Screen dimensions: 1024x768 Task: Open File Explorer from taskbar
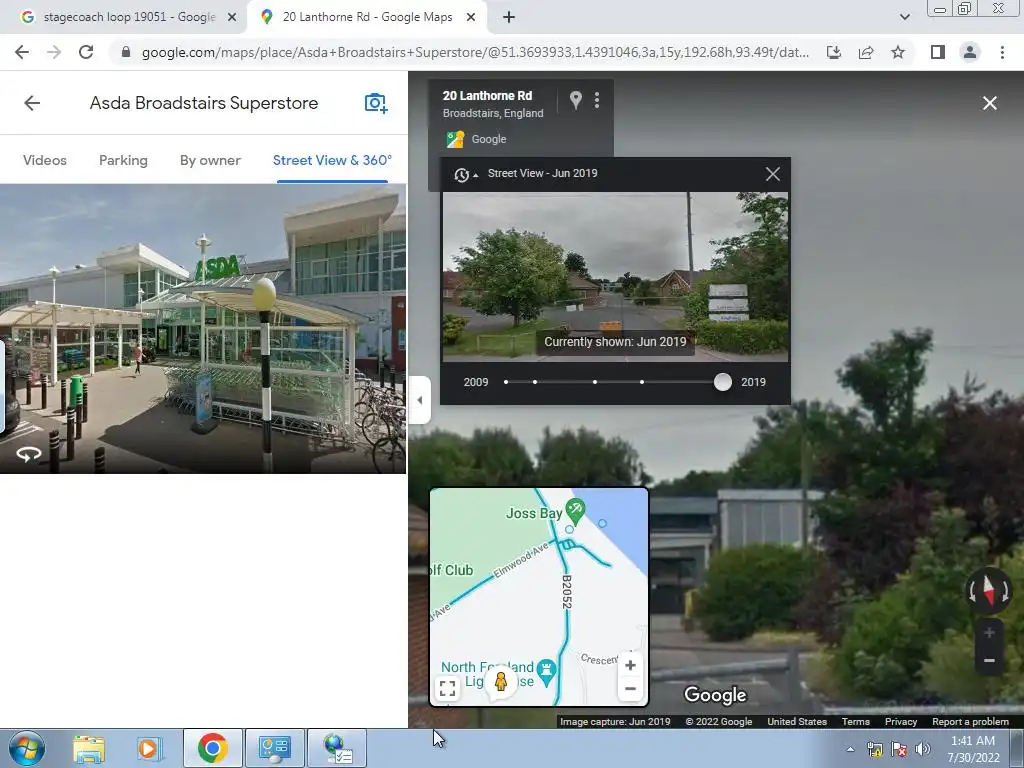click(89, 749)
